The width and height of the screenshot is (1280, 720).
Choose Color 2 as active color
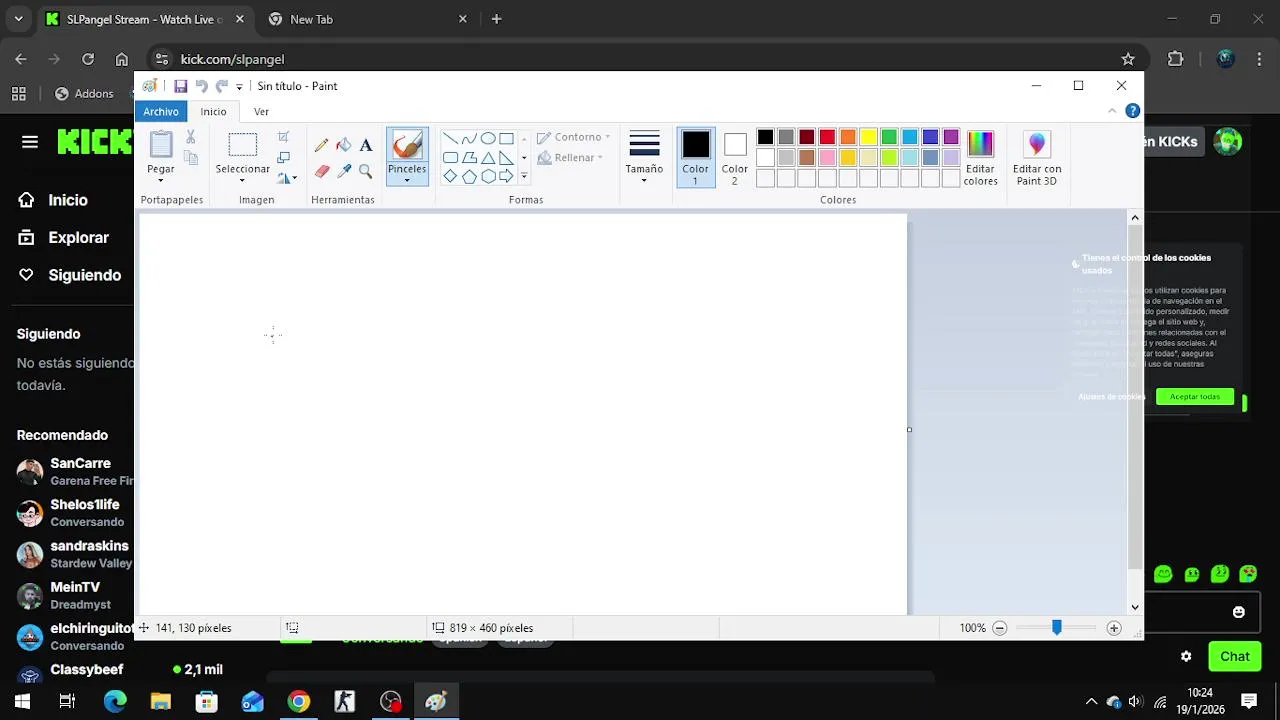(x=735, y=157)
